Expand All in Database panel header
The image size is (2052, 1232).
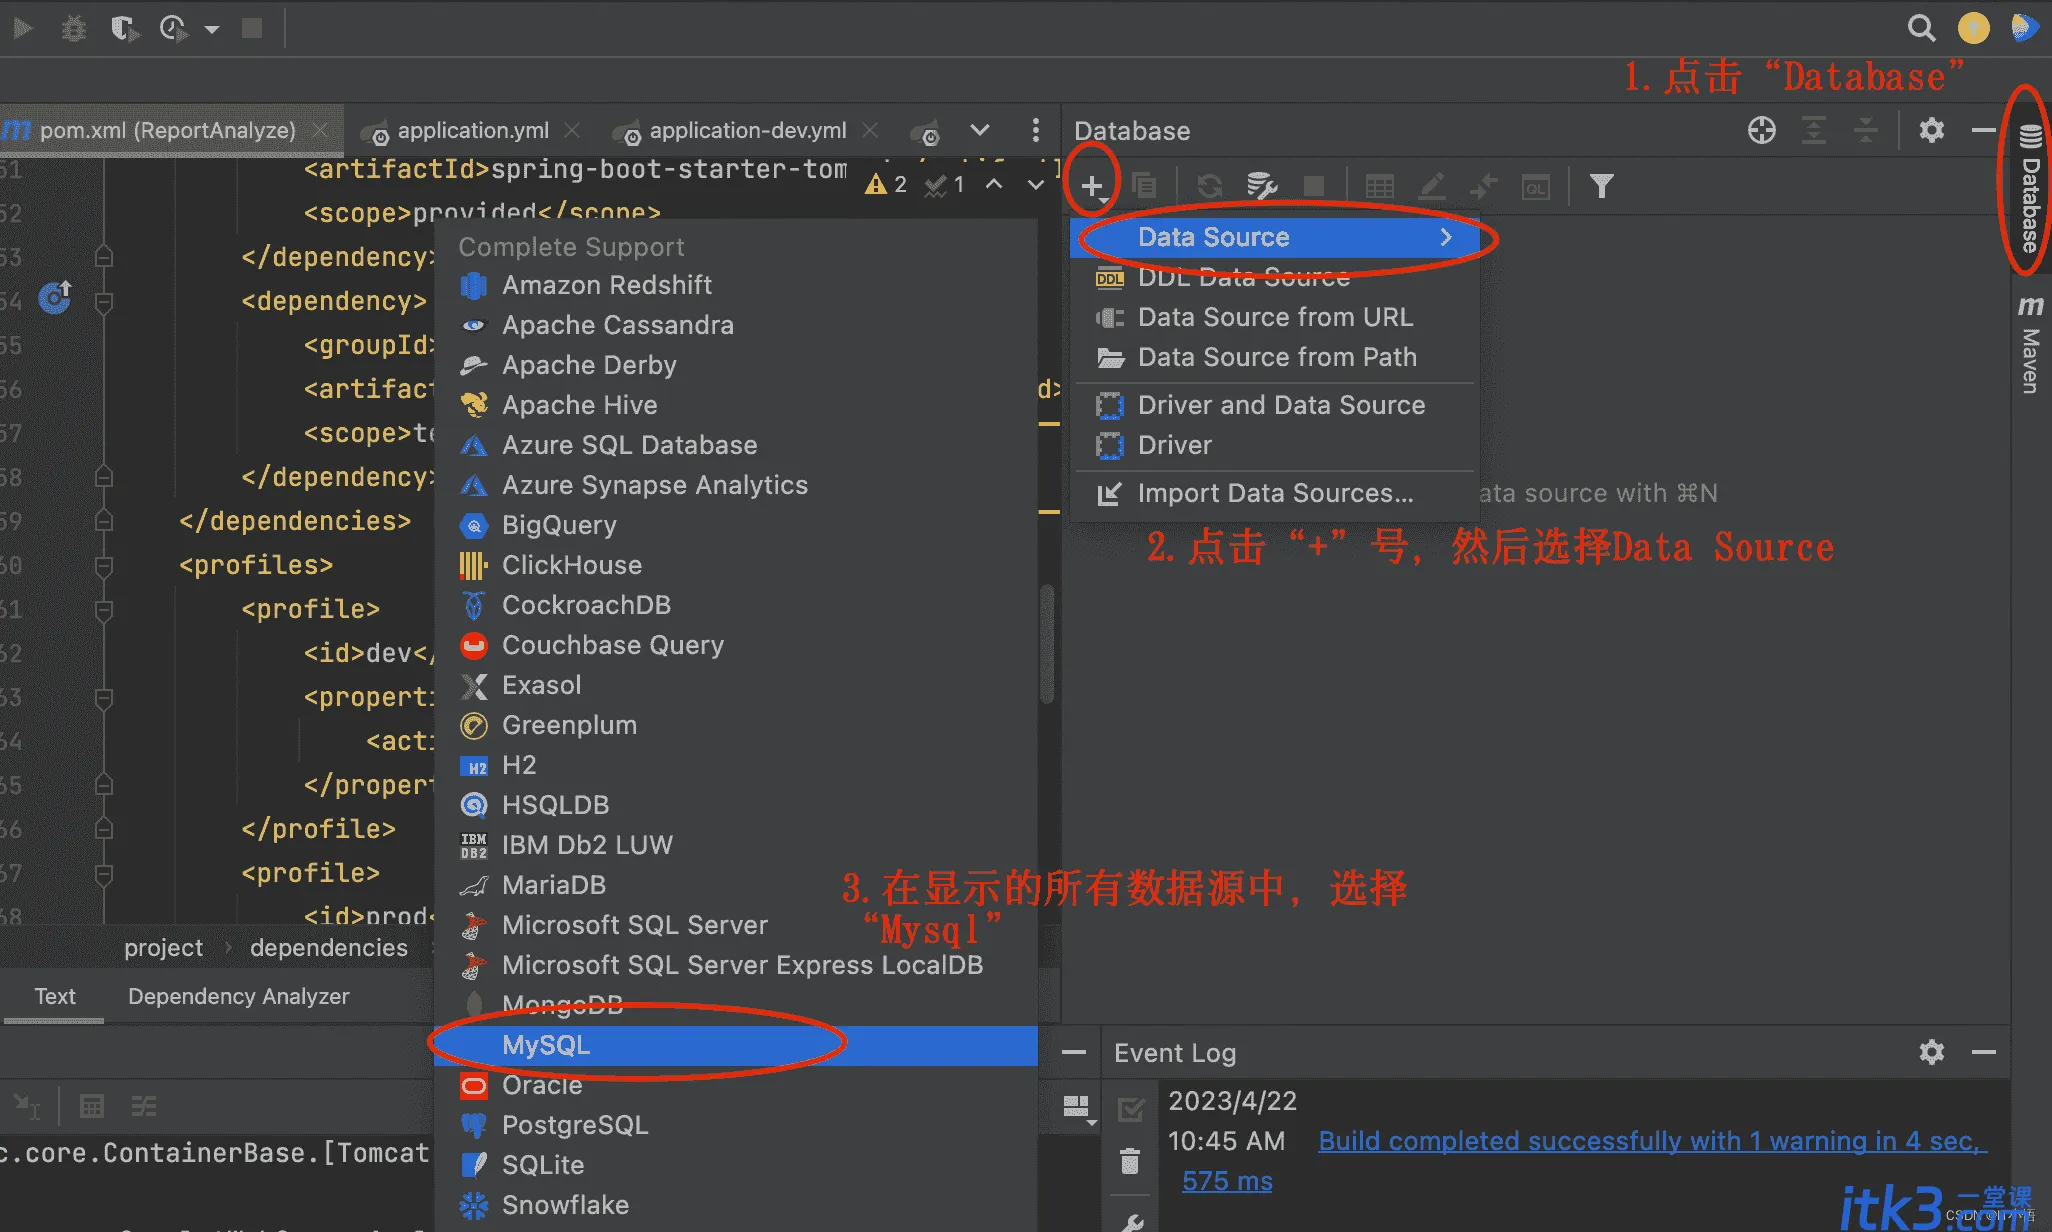[x=1814, y=130]
